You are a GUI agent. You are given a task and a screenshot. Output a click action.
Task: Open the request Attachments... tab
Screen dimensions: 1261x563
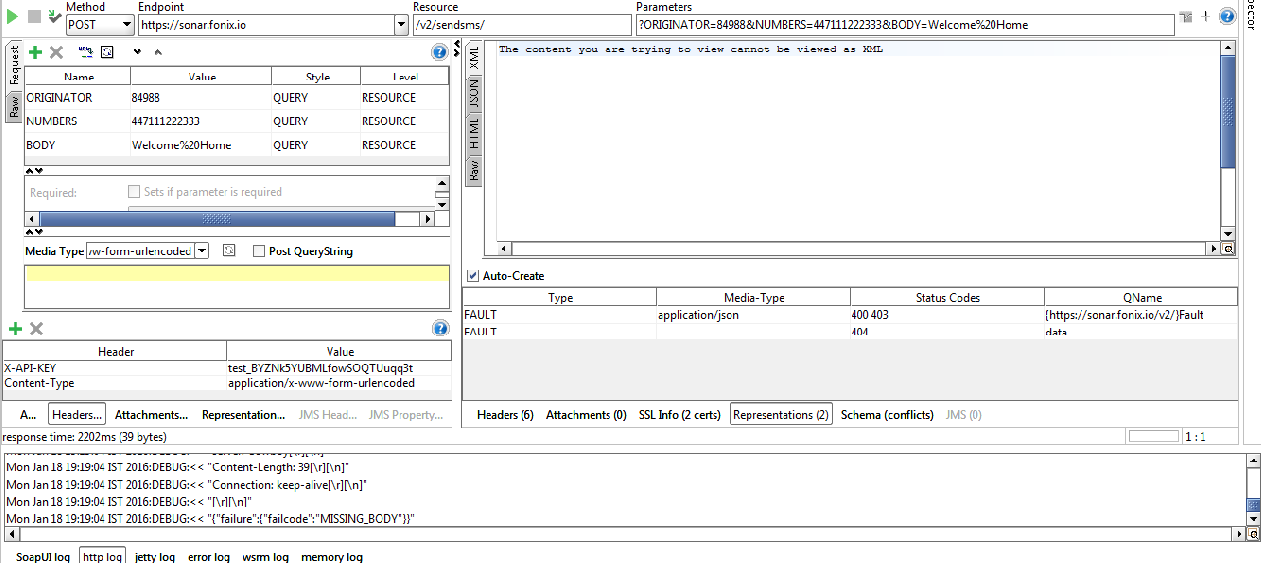152,415
